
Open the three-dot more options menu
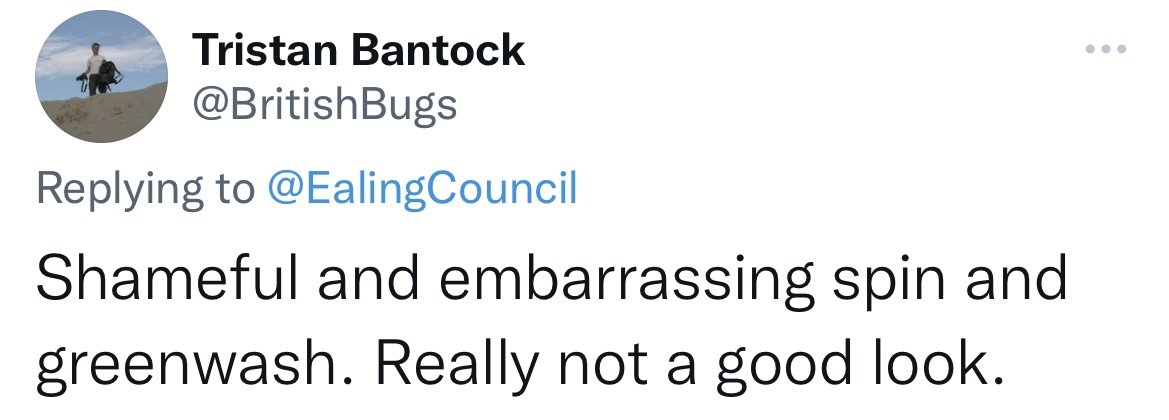pos(1106,49)
